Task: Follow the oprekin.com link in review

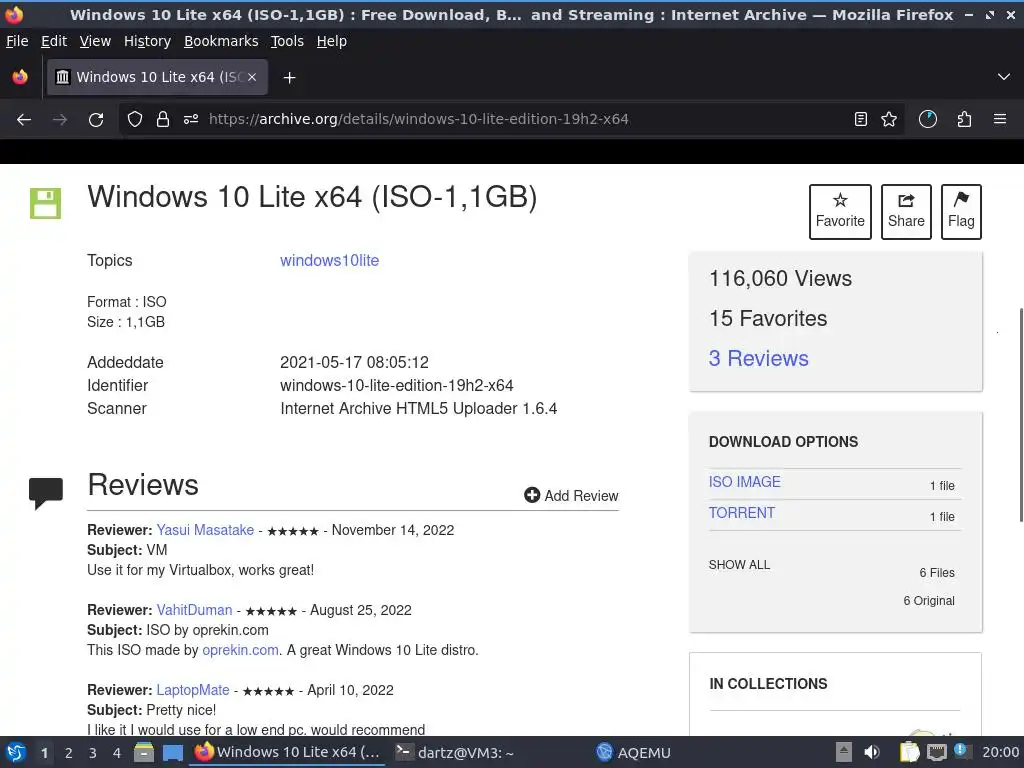Action: pos(240,650)
